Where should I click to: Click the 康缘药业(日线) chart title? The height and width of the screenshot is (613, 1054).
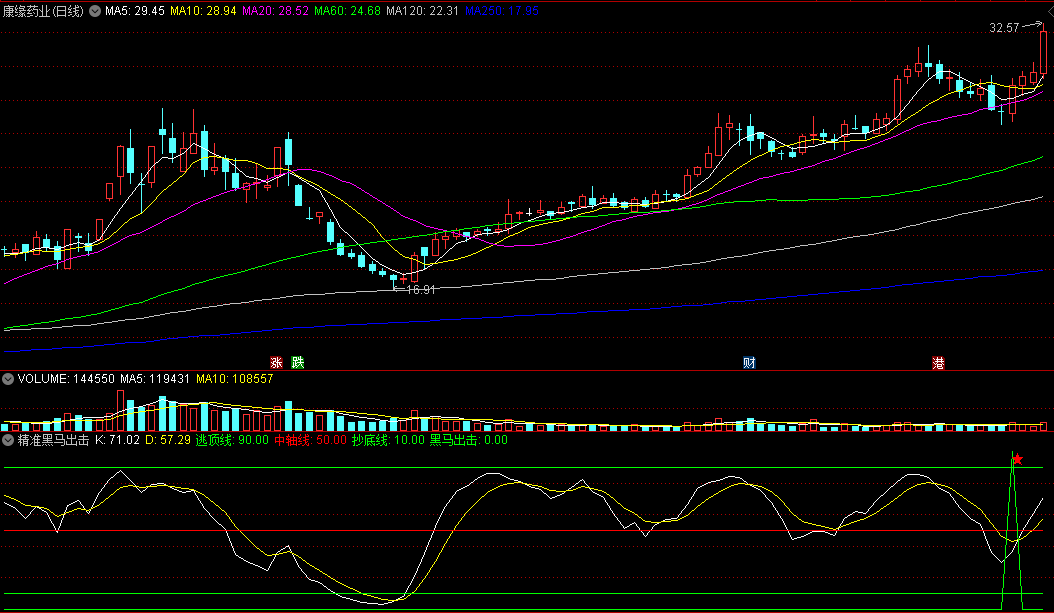tap(43, 11)
